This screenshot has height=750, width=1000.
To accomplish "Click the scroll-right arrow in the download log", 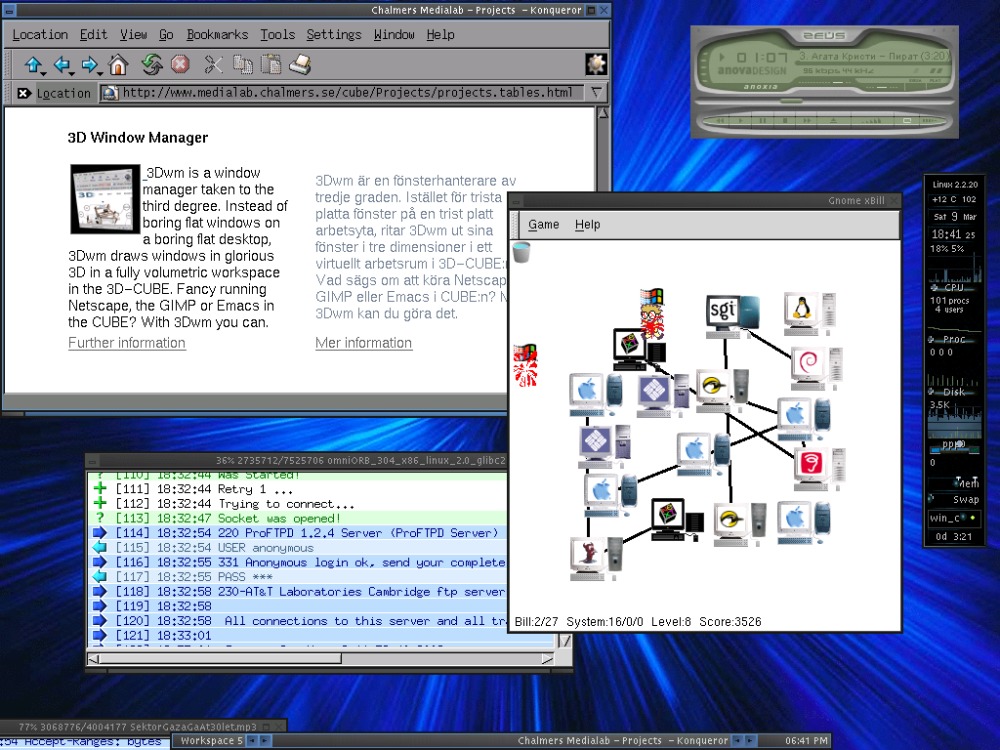I will pos(547,659).
